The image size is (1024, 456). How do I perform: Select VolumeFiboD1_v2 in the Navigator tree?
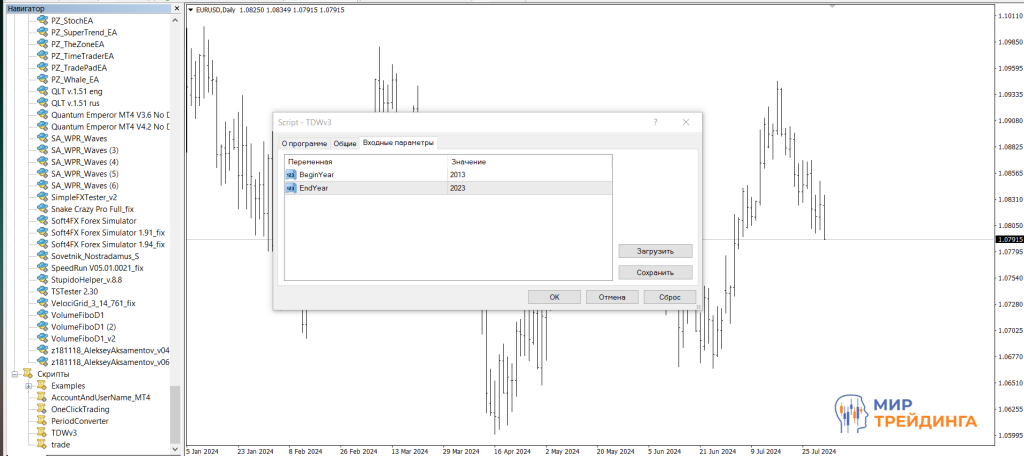pos(84,339)
